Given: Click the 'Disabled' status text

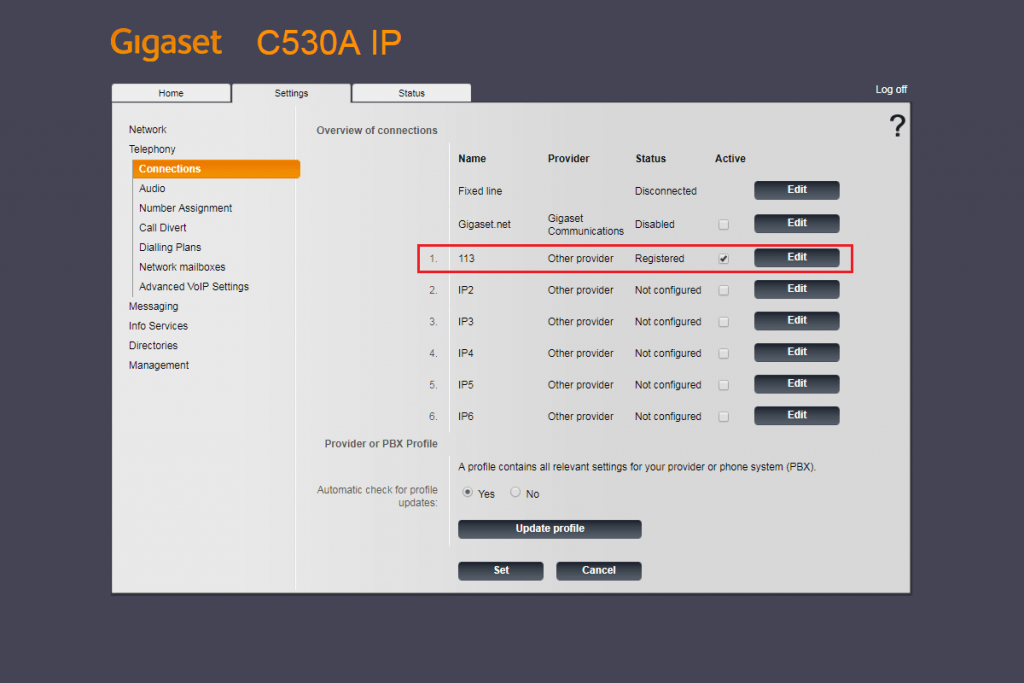Looking at the screenshot, I should 654,225.
